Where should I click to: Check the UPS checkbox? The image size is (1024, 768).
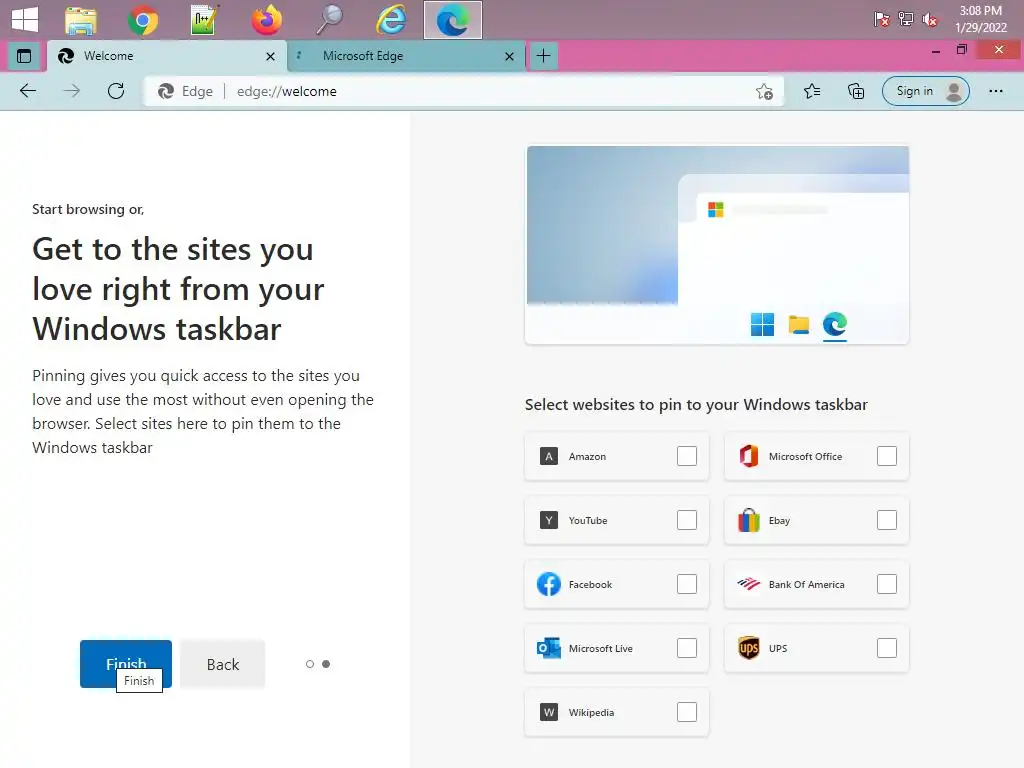point(887,648)
